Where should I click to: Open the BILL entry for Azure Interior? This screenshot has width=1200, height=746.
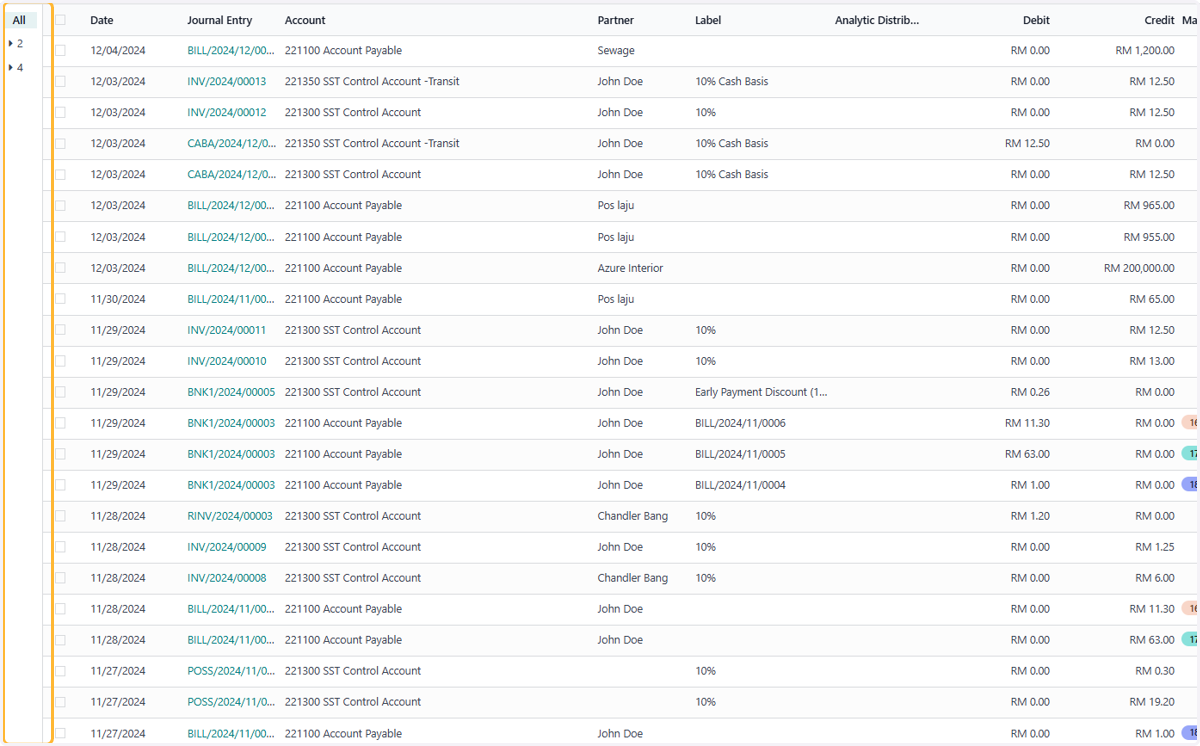[x=231, y=268]
